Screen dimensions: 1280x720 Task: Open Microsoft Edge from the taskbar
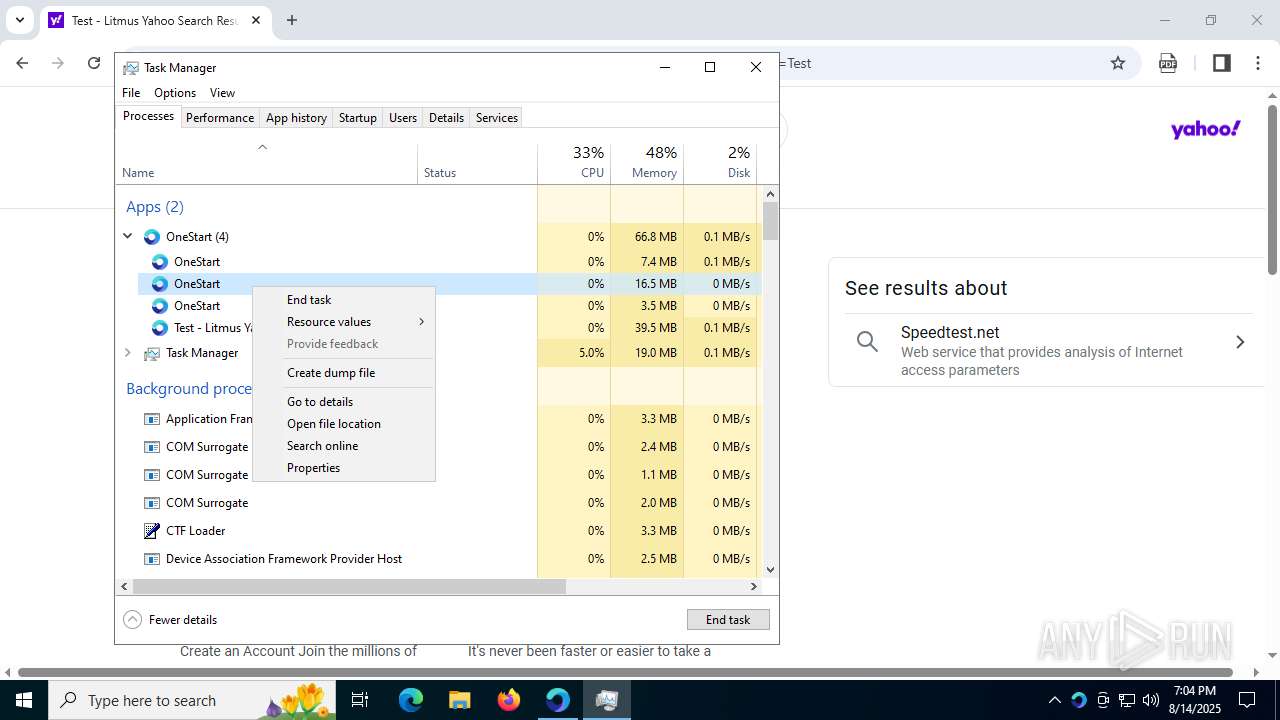[411, 700]
